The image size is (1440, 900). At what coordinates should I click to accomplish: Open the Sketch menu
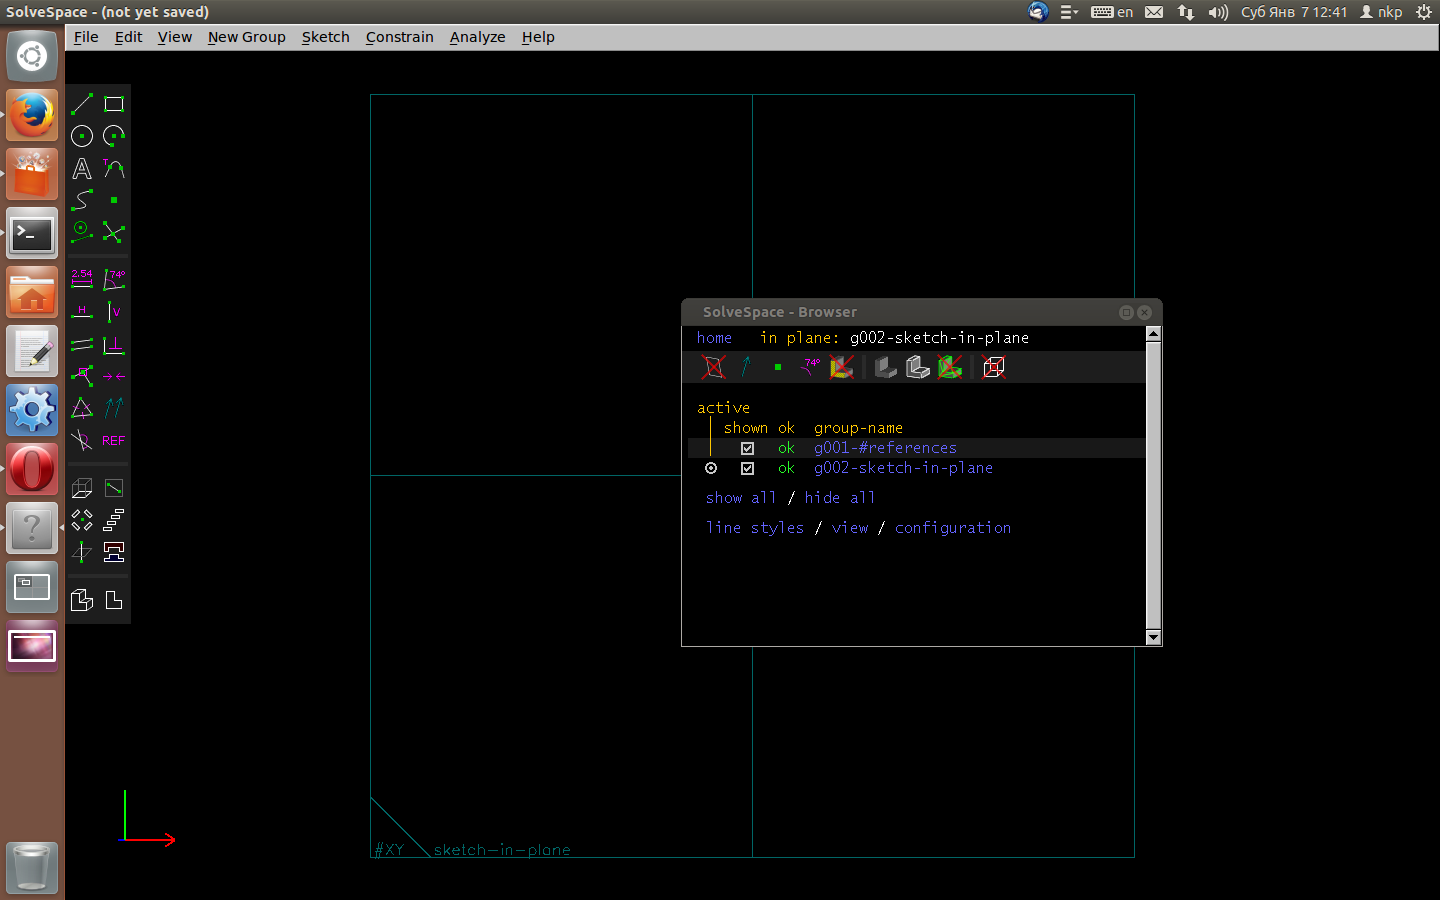[x=326, y=37]
